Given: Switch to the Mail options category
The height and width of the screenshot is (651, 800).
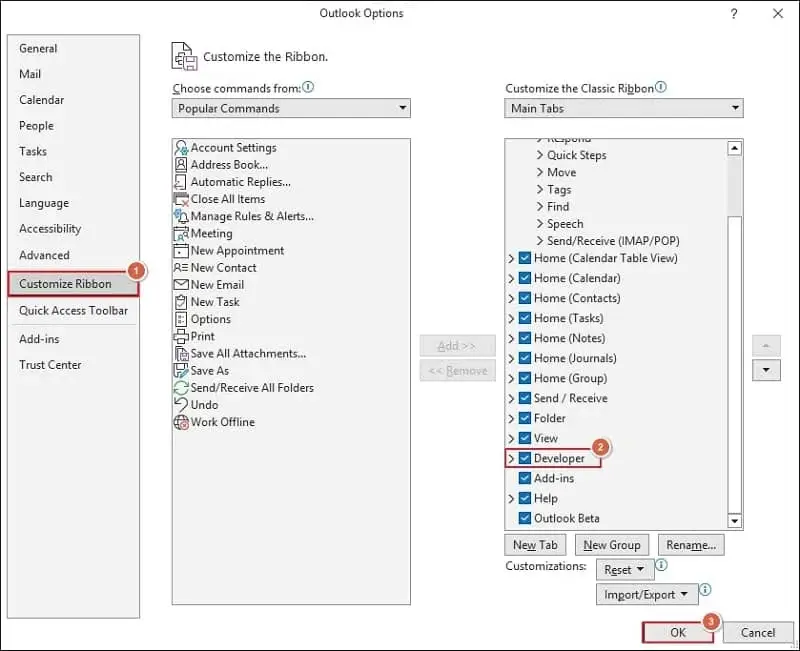Looking at the screenshot, I should pyautogui.click(x=30, y=74).
